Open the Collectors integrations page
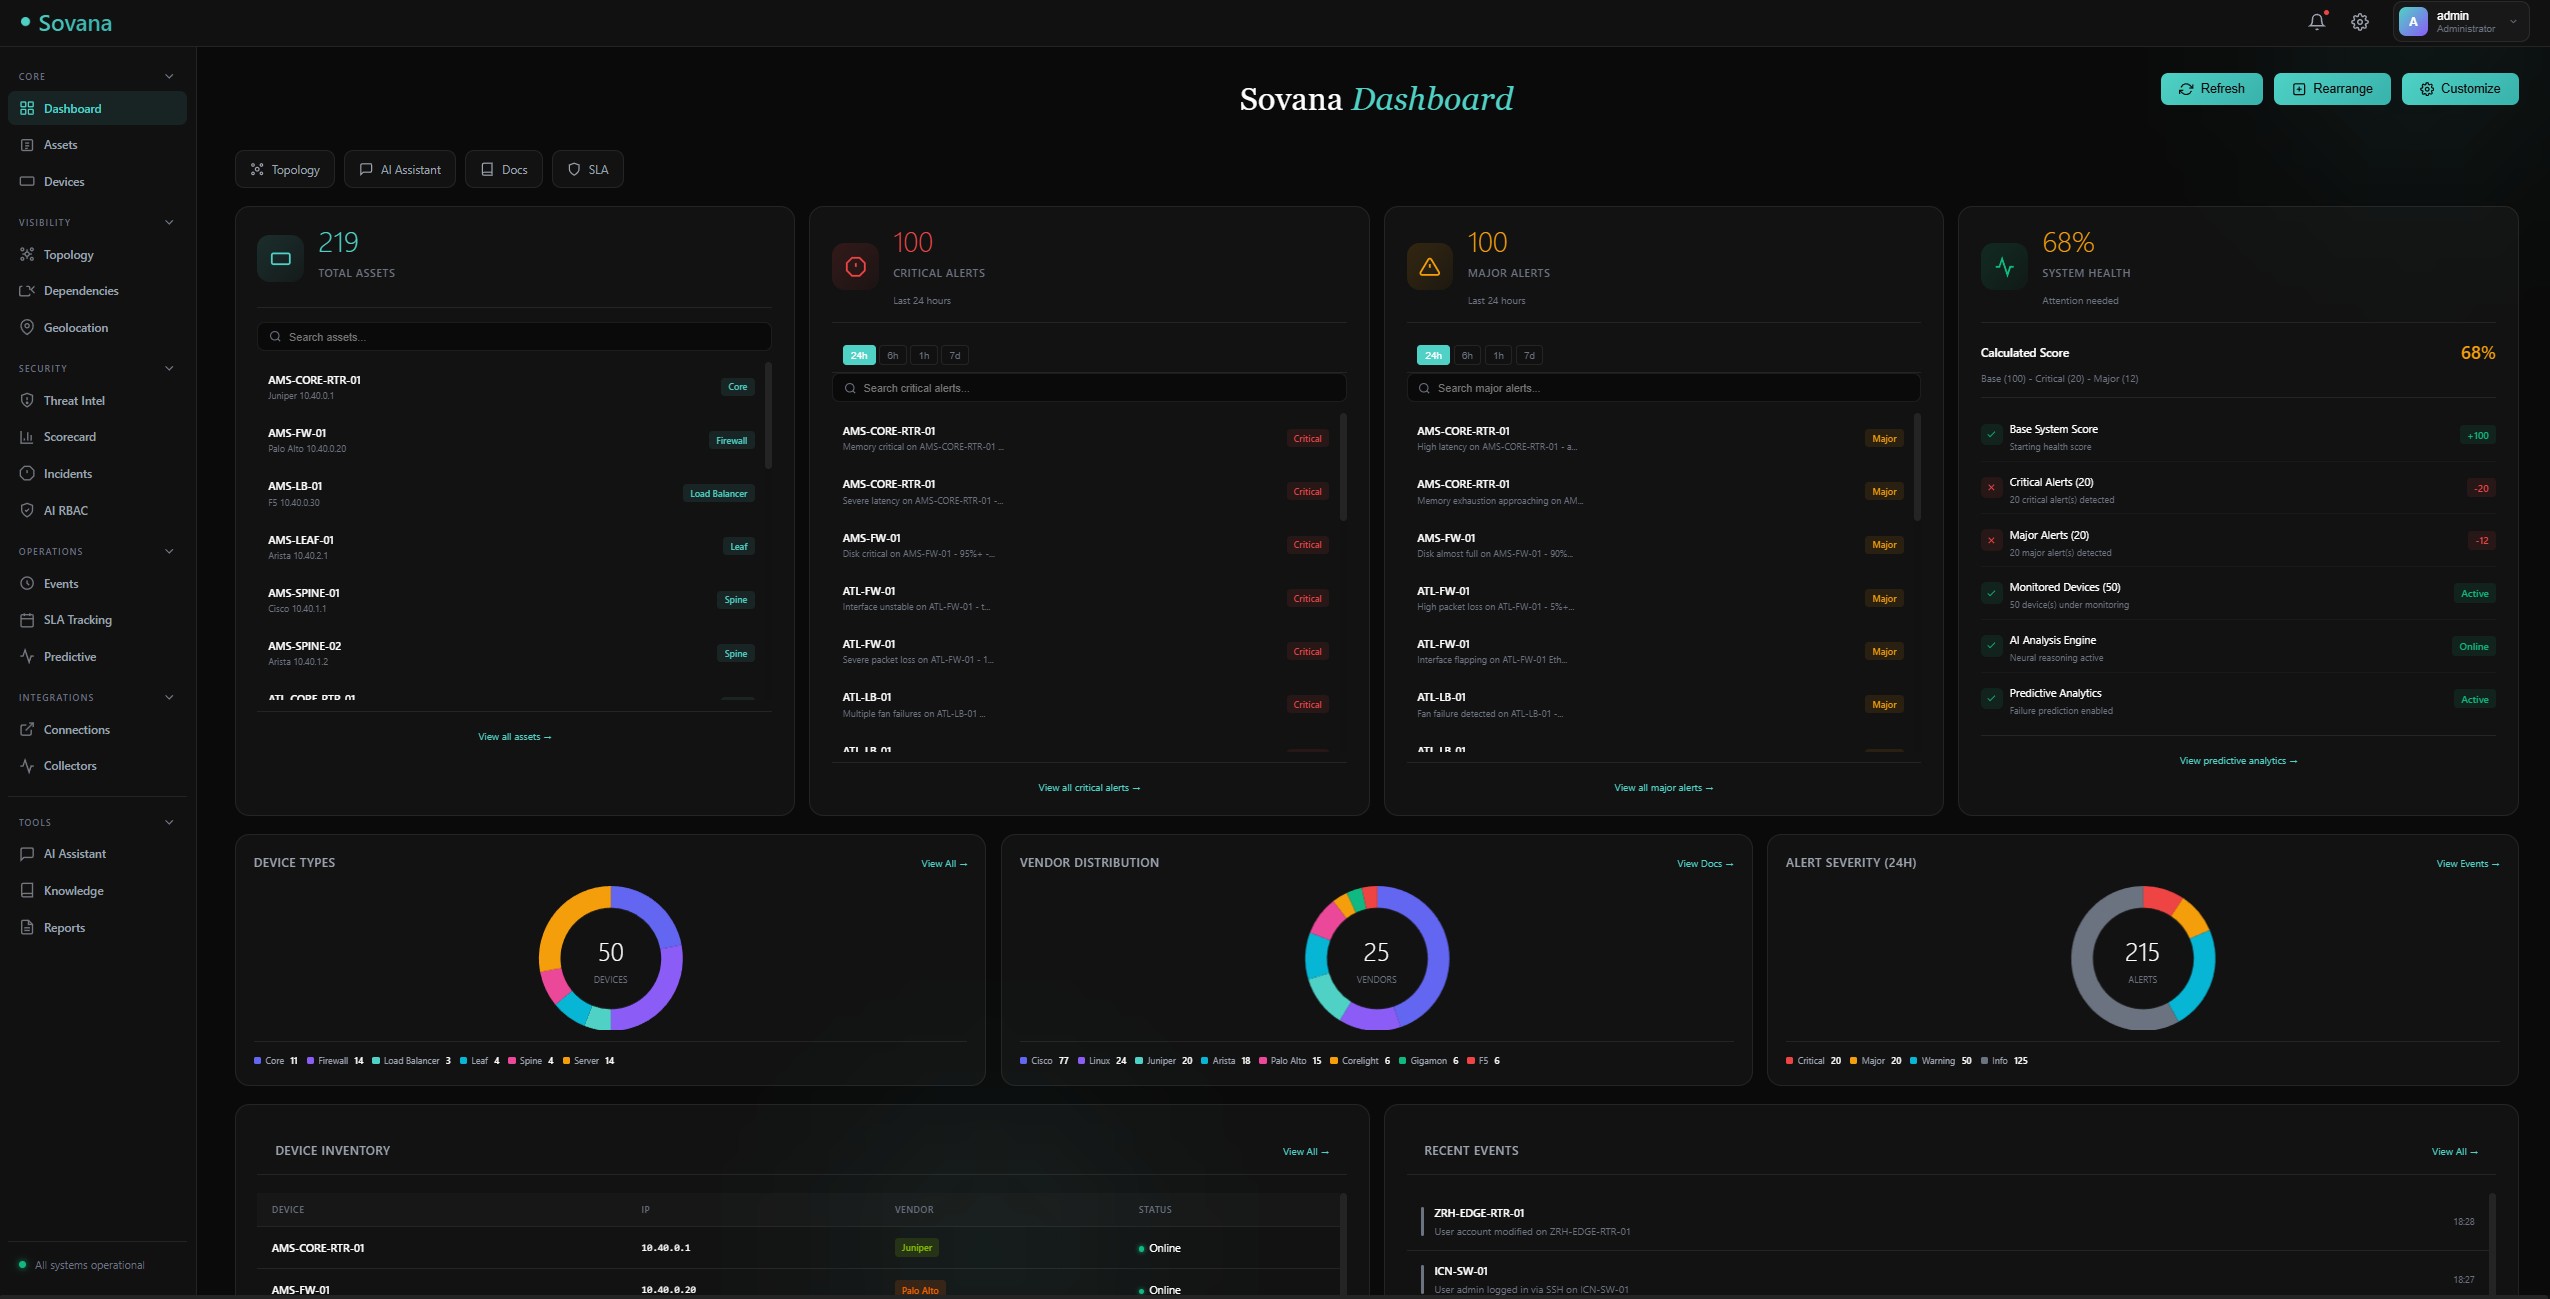 [70, 765]
